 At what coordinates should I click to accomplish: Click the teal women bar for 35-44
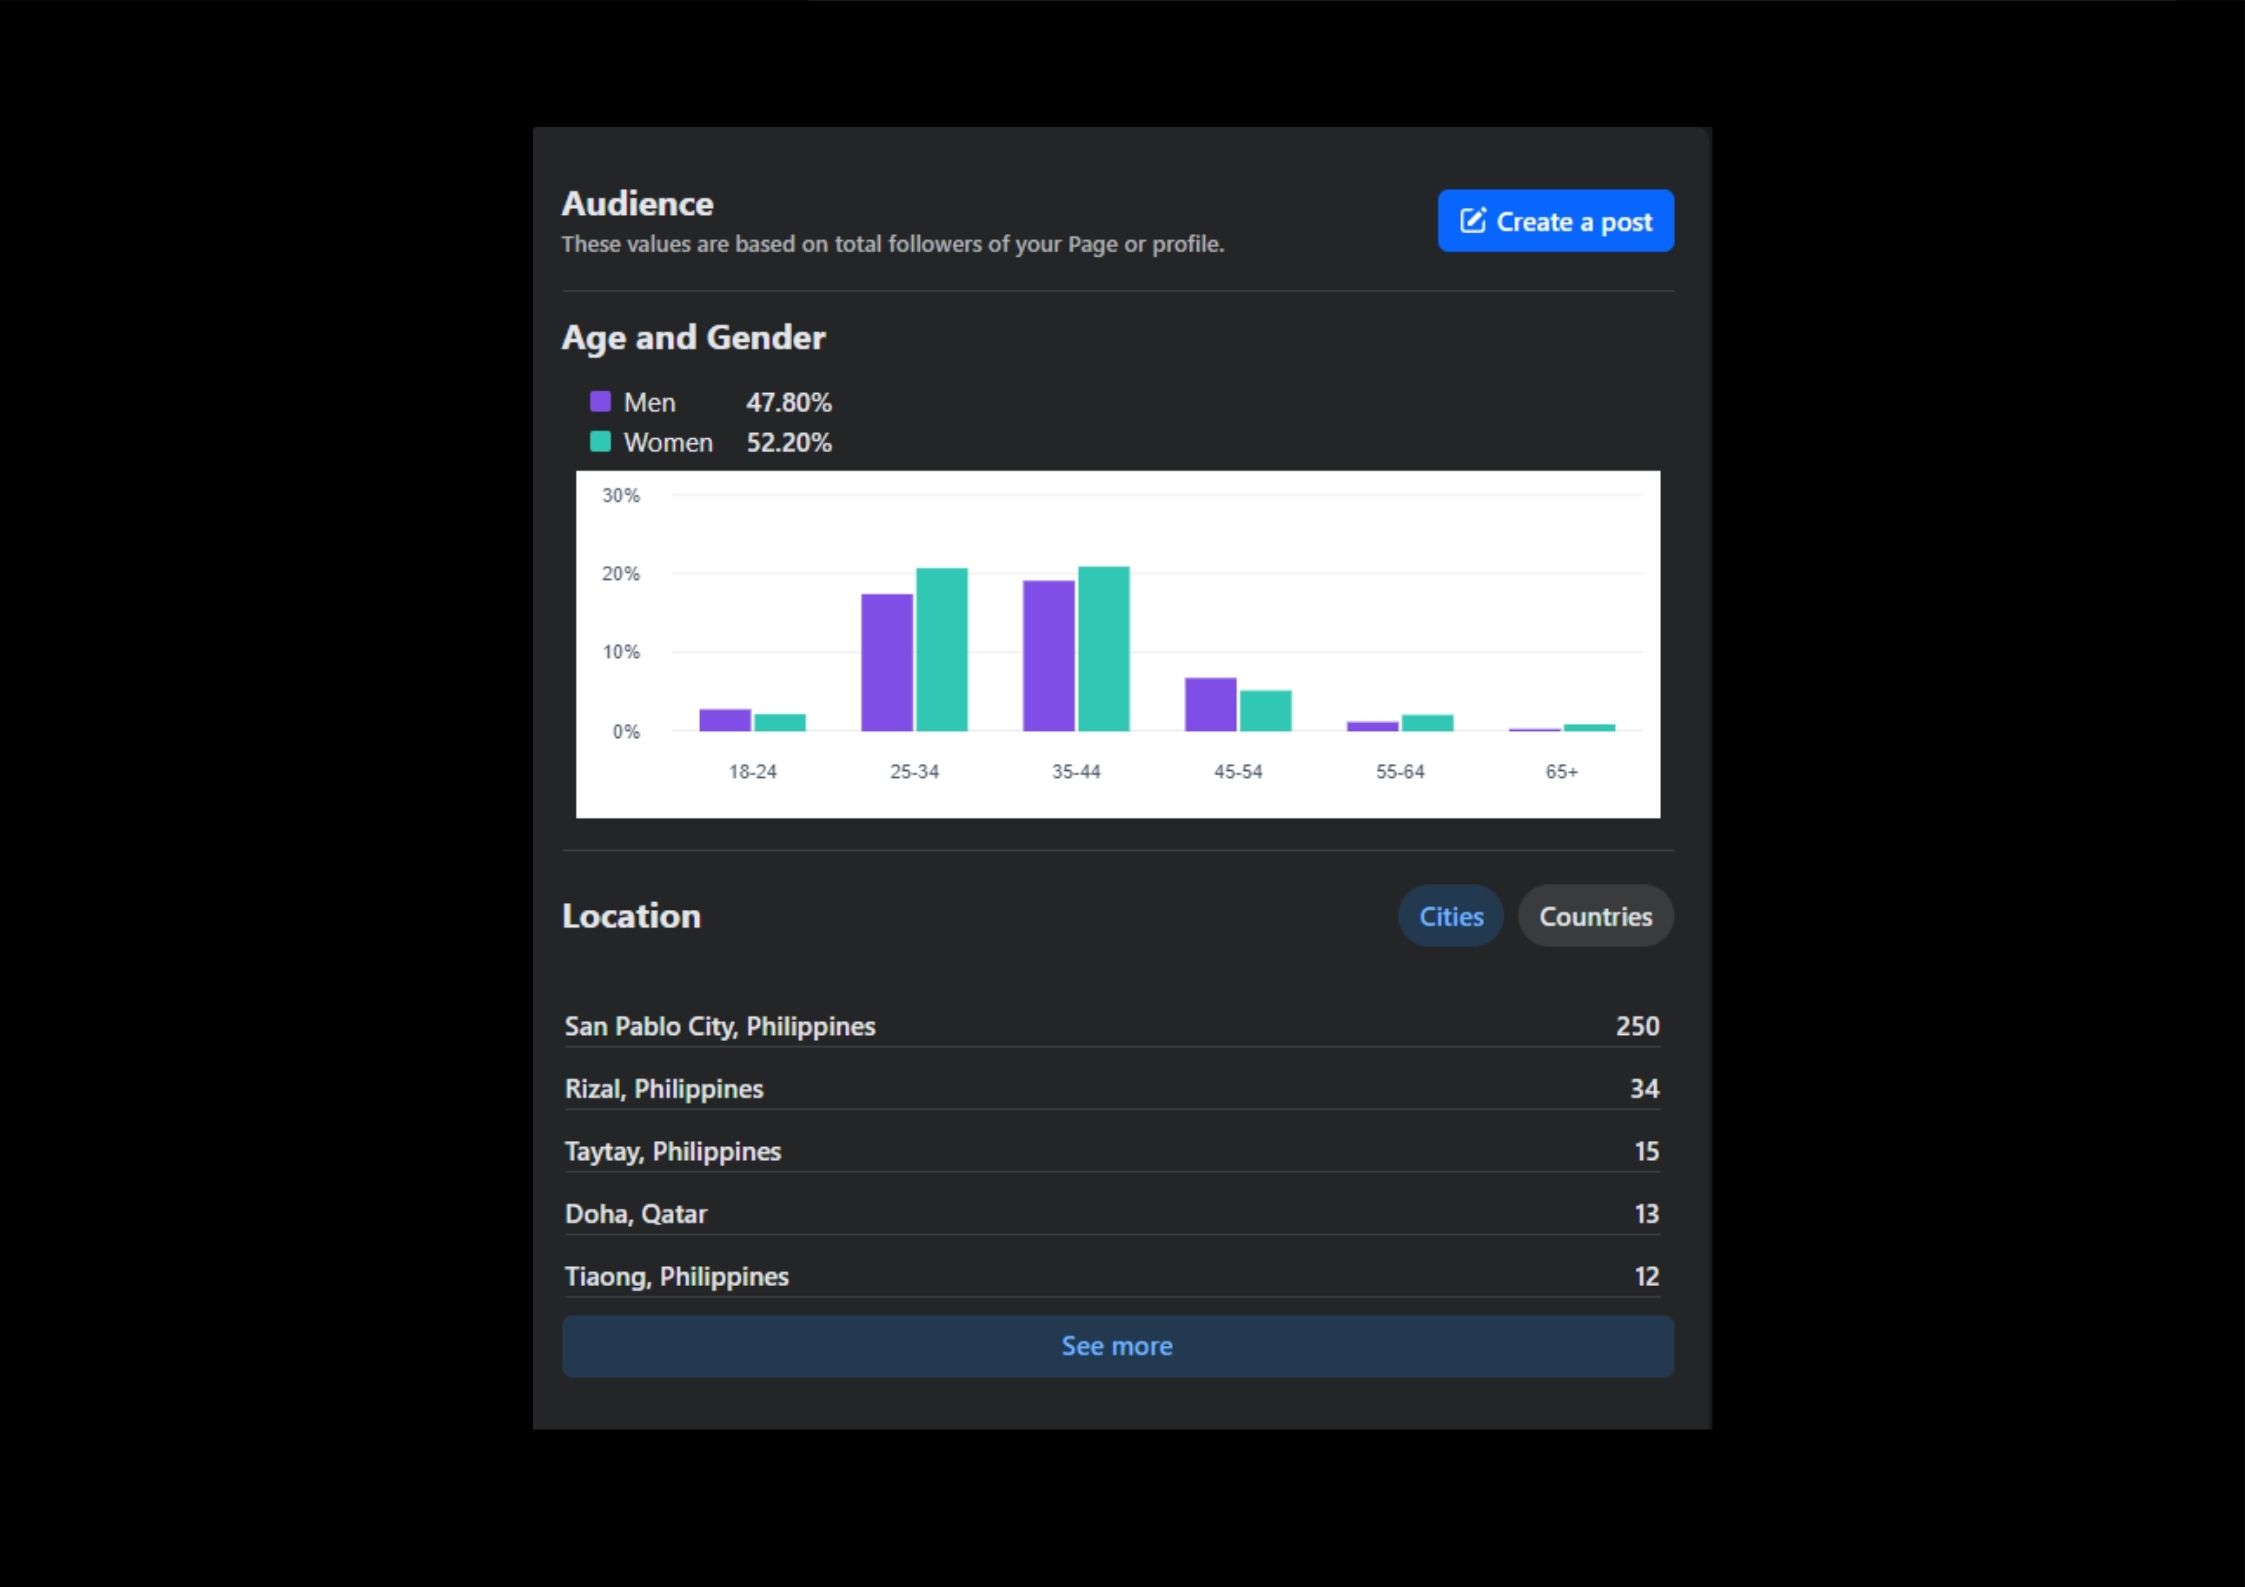(x=1103, y=648)
